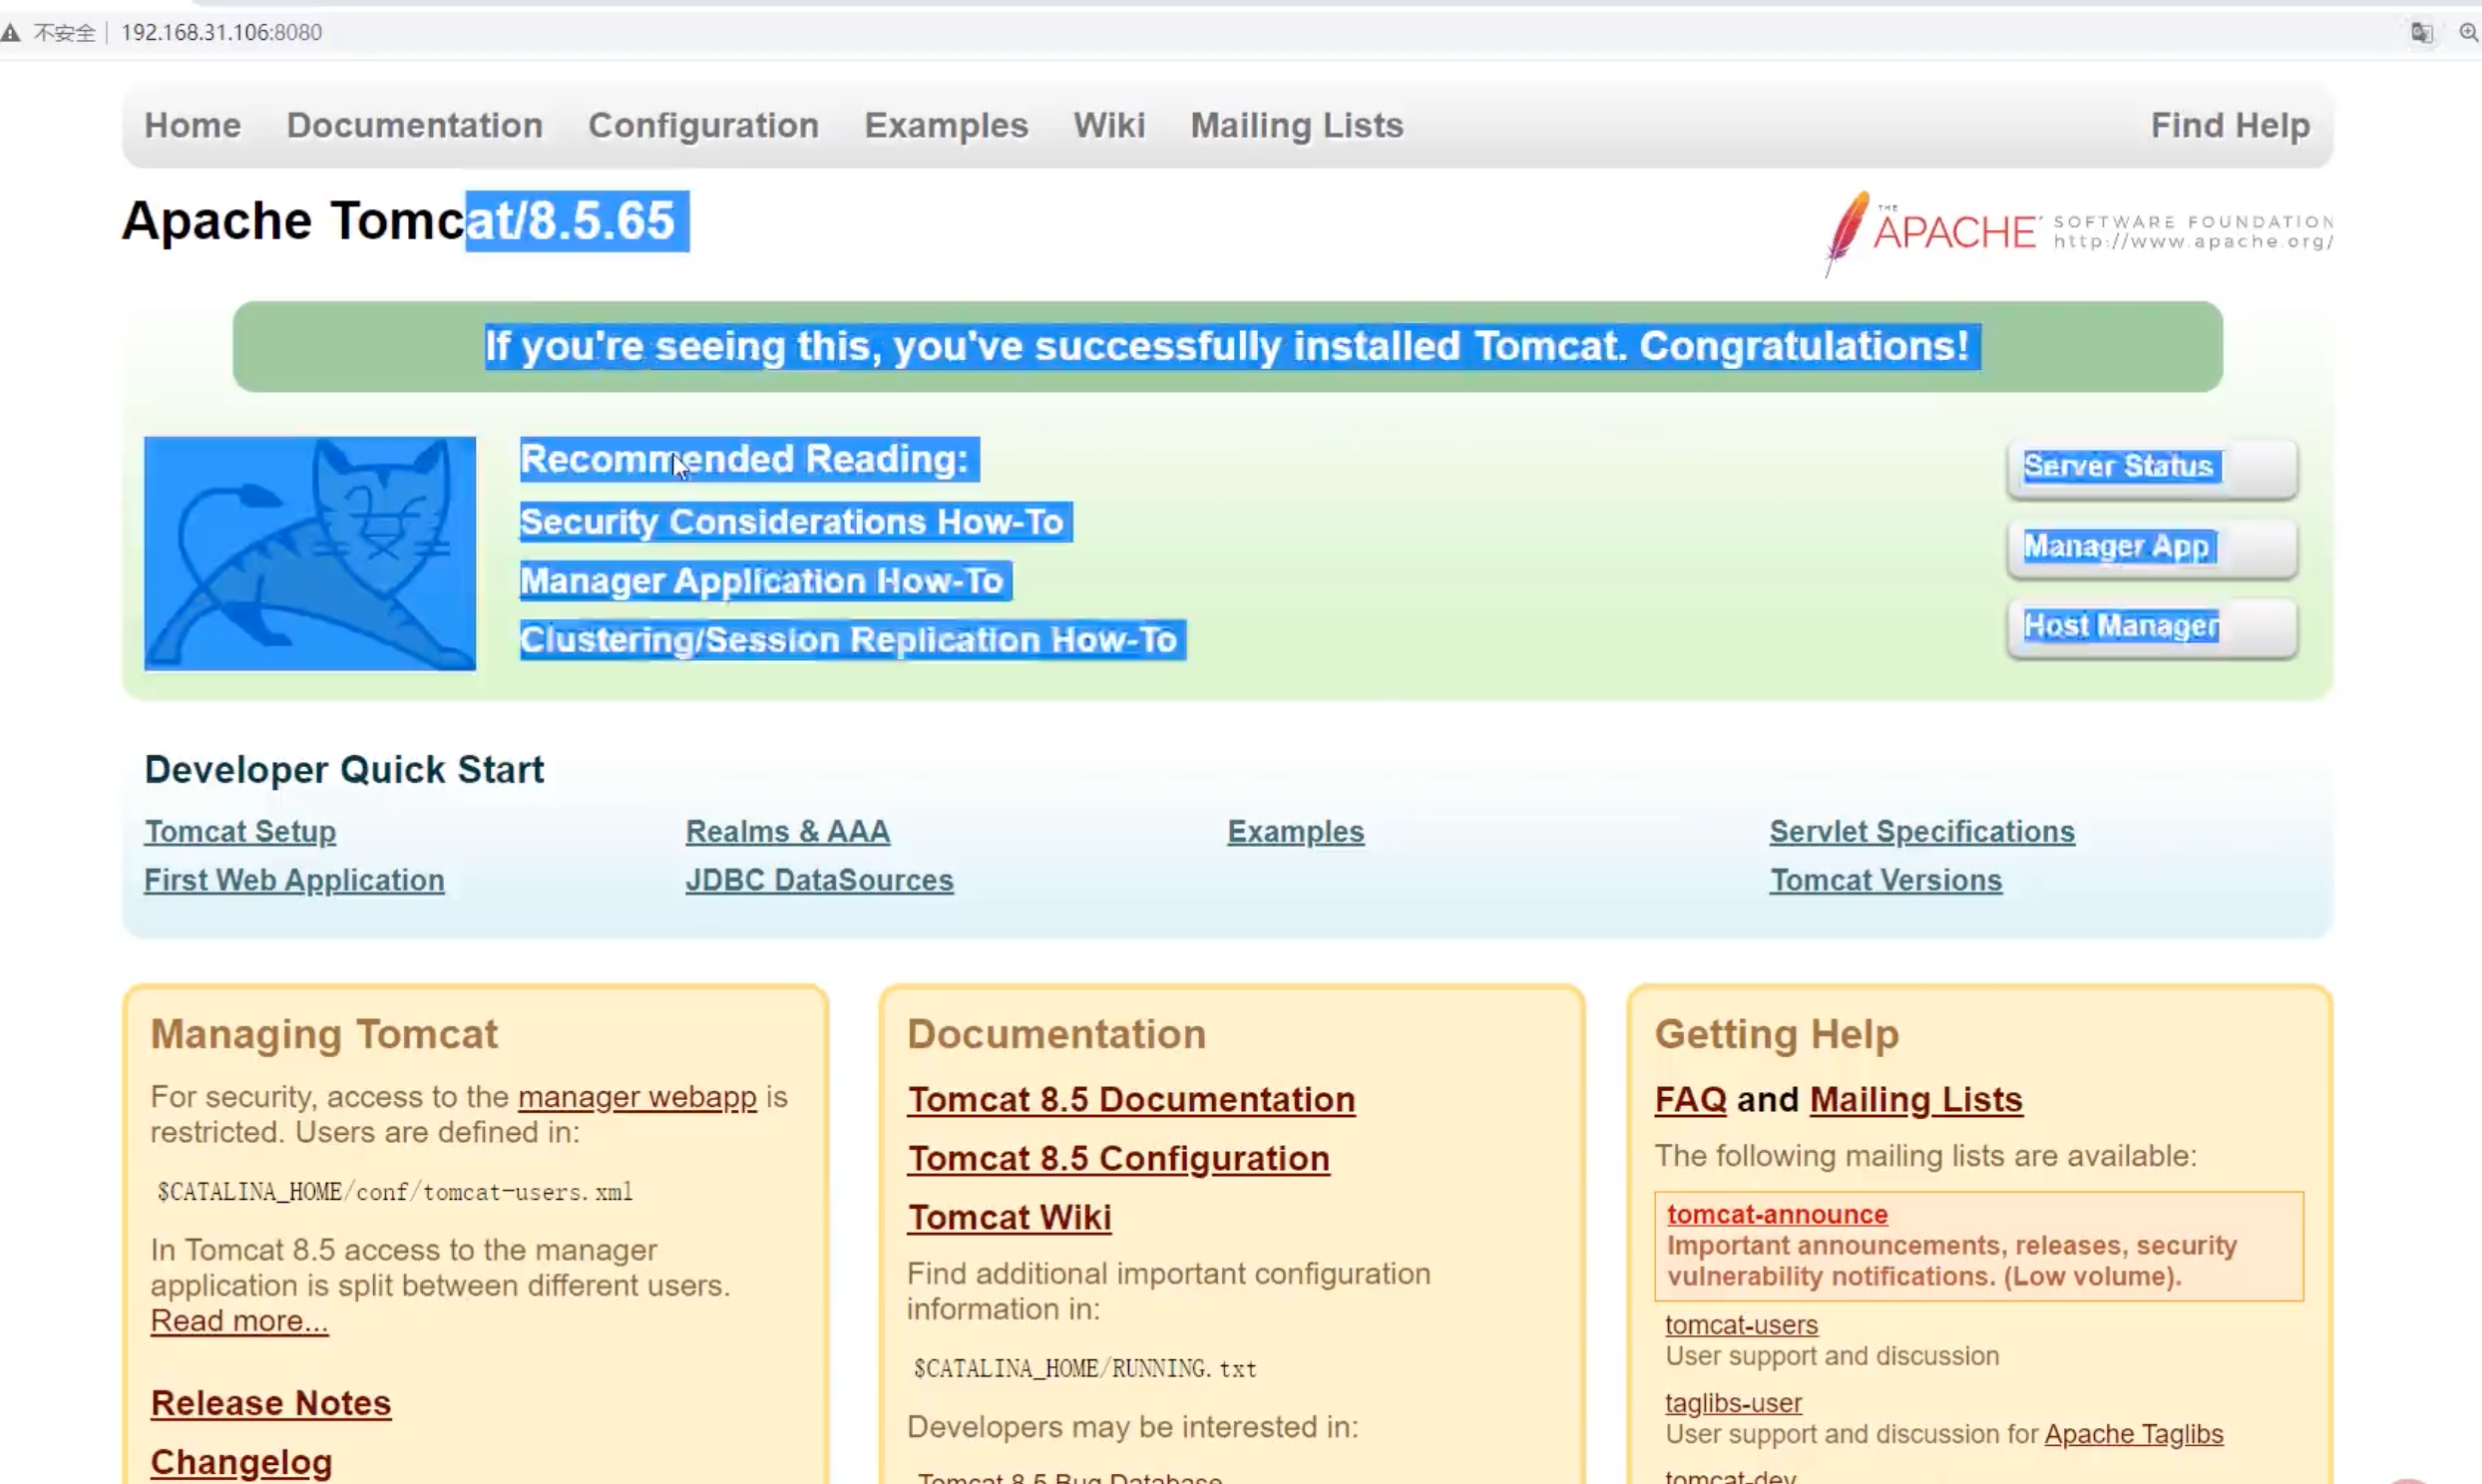Go to Find Help in navigation
The height and width of the screenshot is (1484, 2482).
pyautogui.click(x=2229, y=125)
